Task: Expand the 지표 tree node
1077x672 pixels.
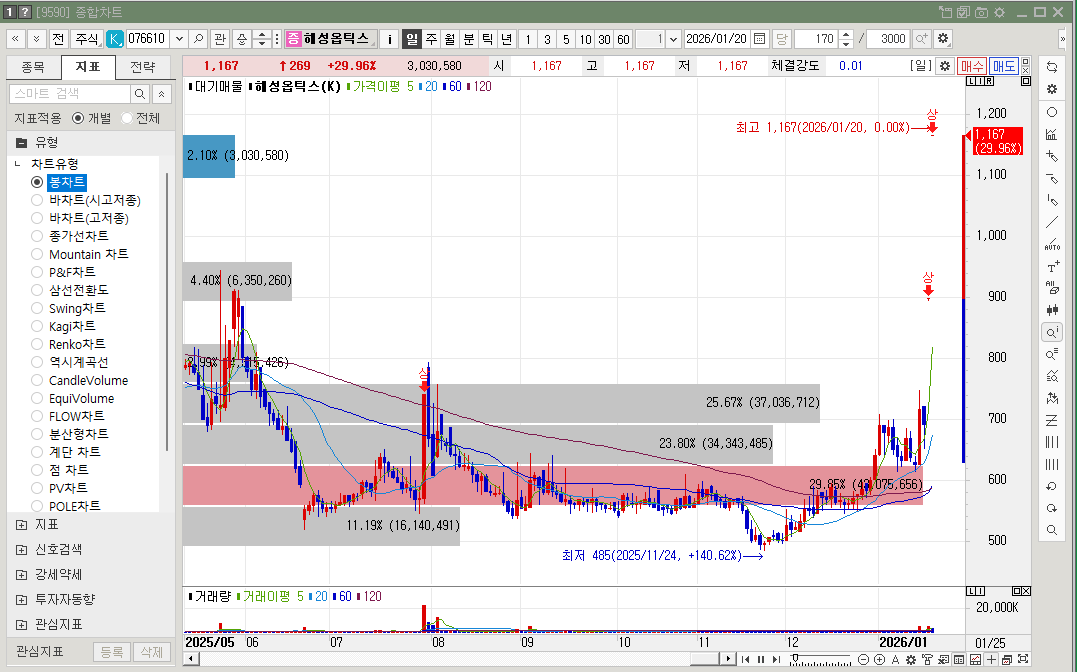Action: [21, 525]
